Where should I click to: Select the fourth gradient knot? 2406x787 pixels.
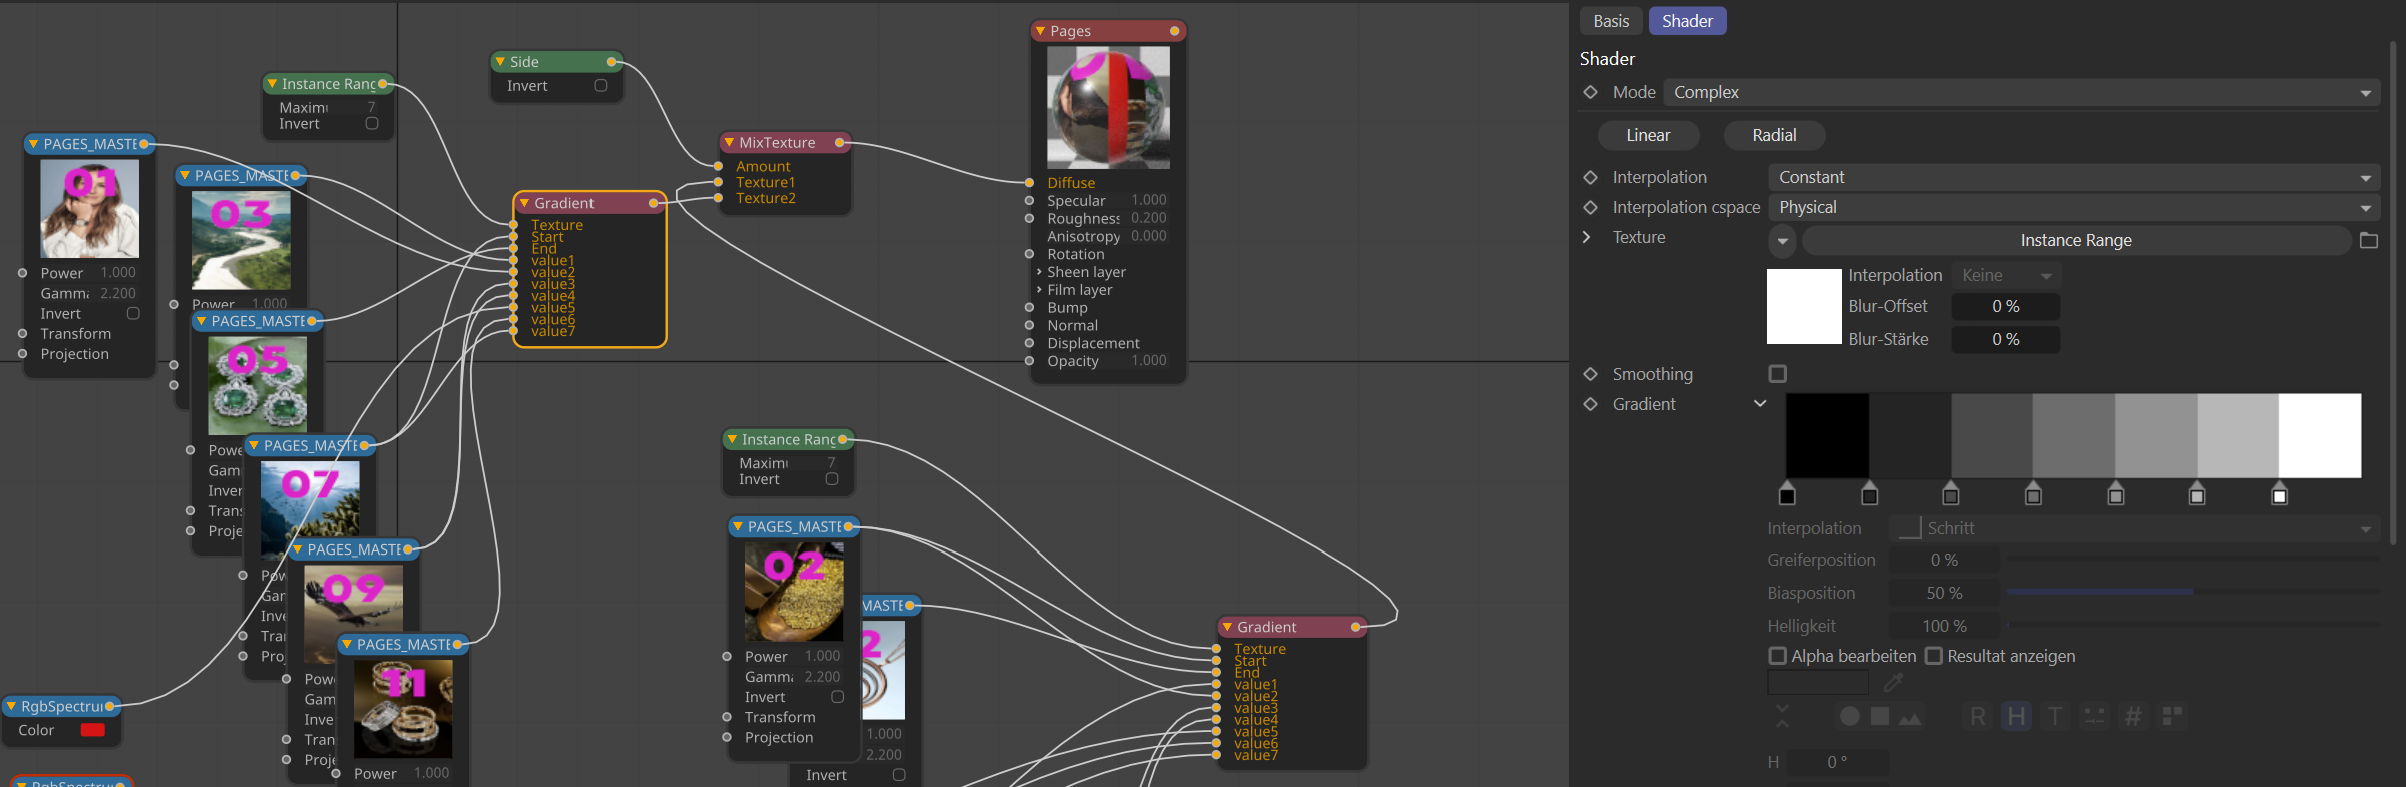pyautogui.click(x=2033, y=494)
